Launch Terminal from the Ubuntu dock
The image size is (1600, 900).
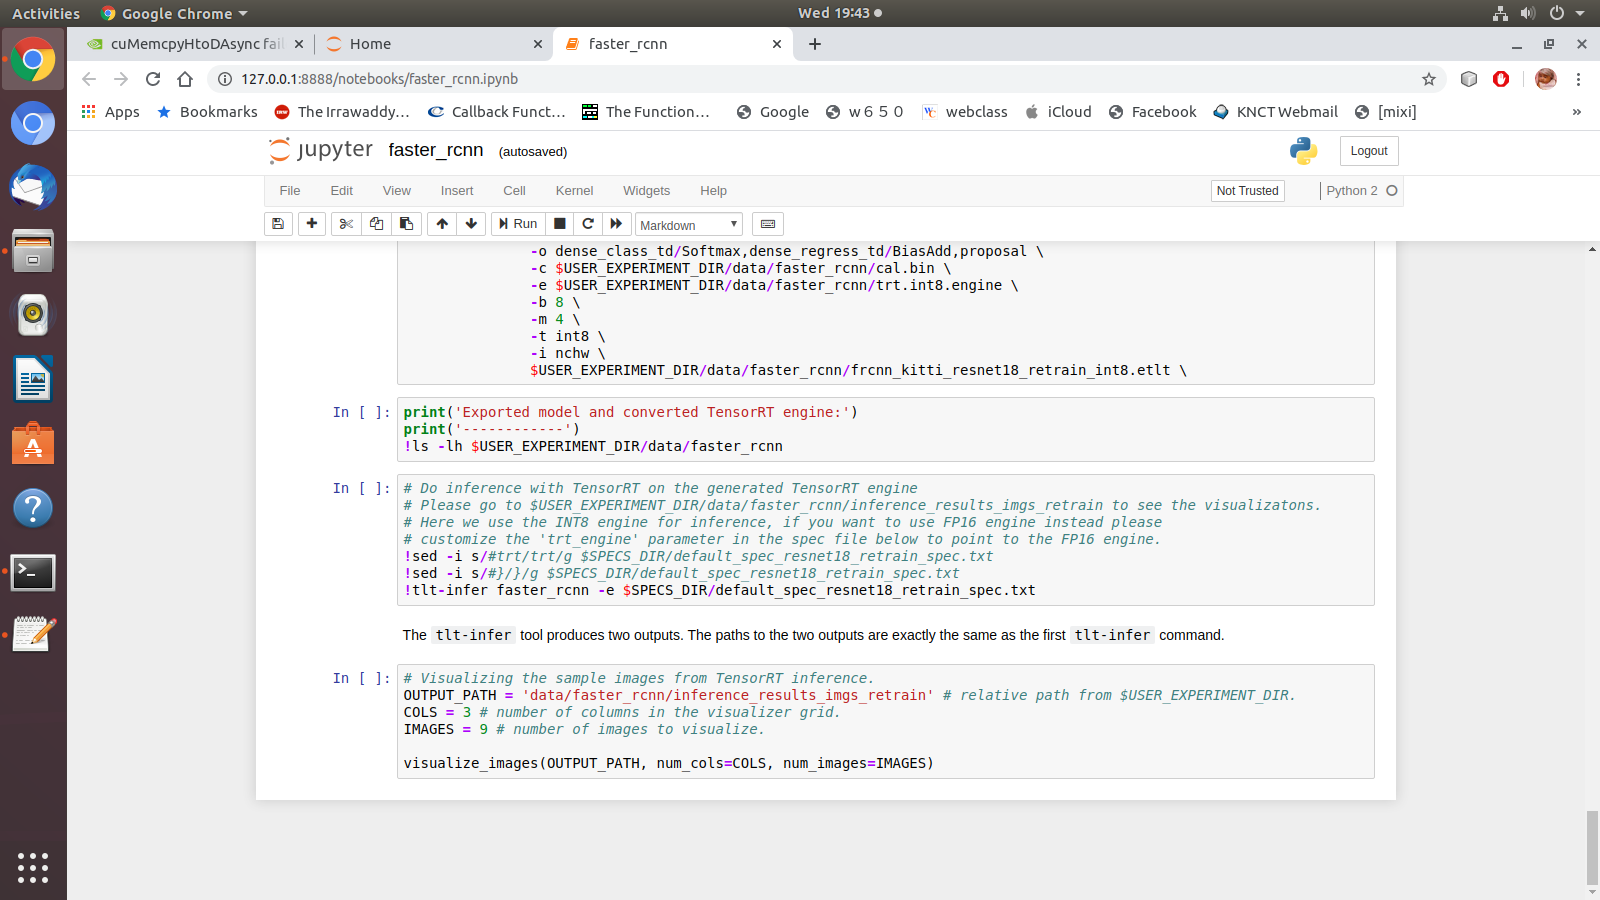(x=33, y=573)
